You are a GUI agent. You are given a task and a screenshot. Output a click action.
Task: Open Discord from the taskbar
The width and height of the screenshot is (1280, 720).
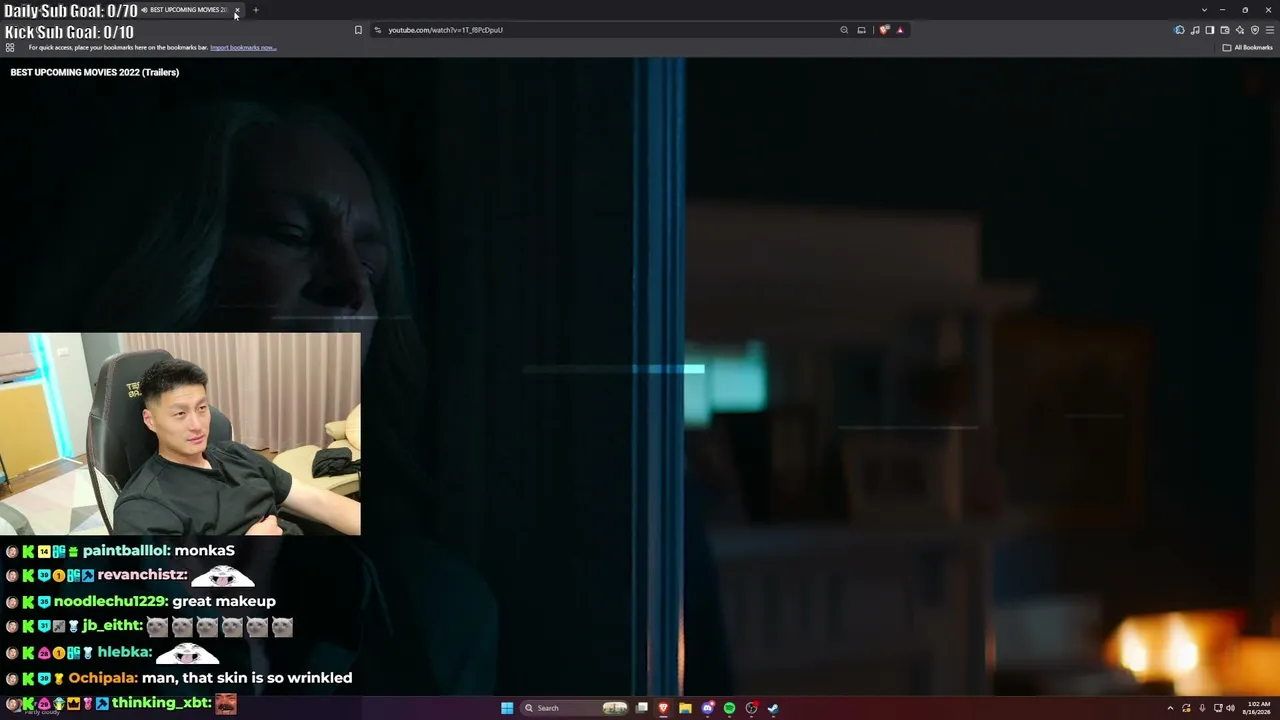click(x=708, y=708)
